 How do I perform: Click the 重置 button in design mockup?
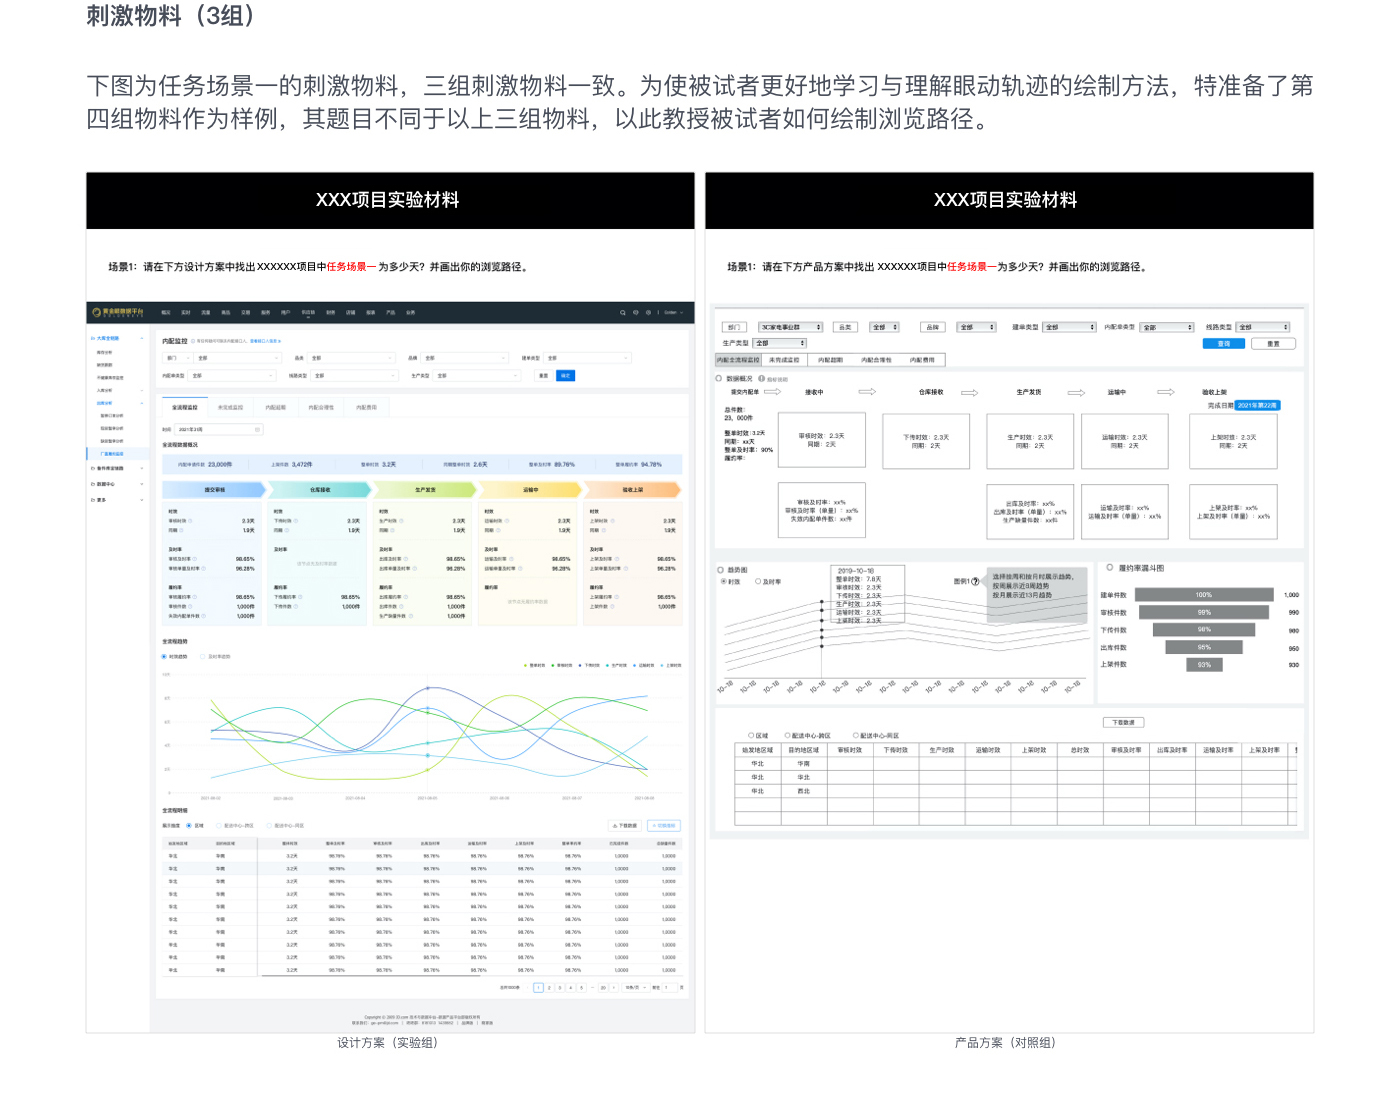click(543, 376)
